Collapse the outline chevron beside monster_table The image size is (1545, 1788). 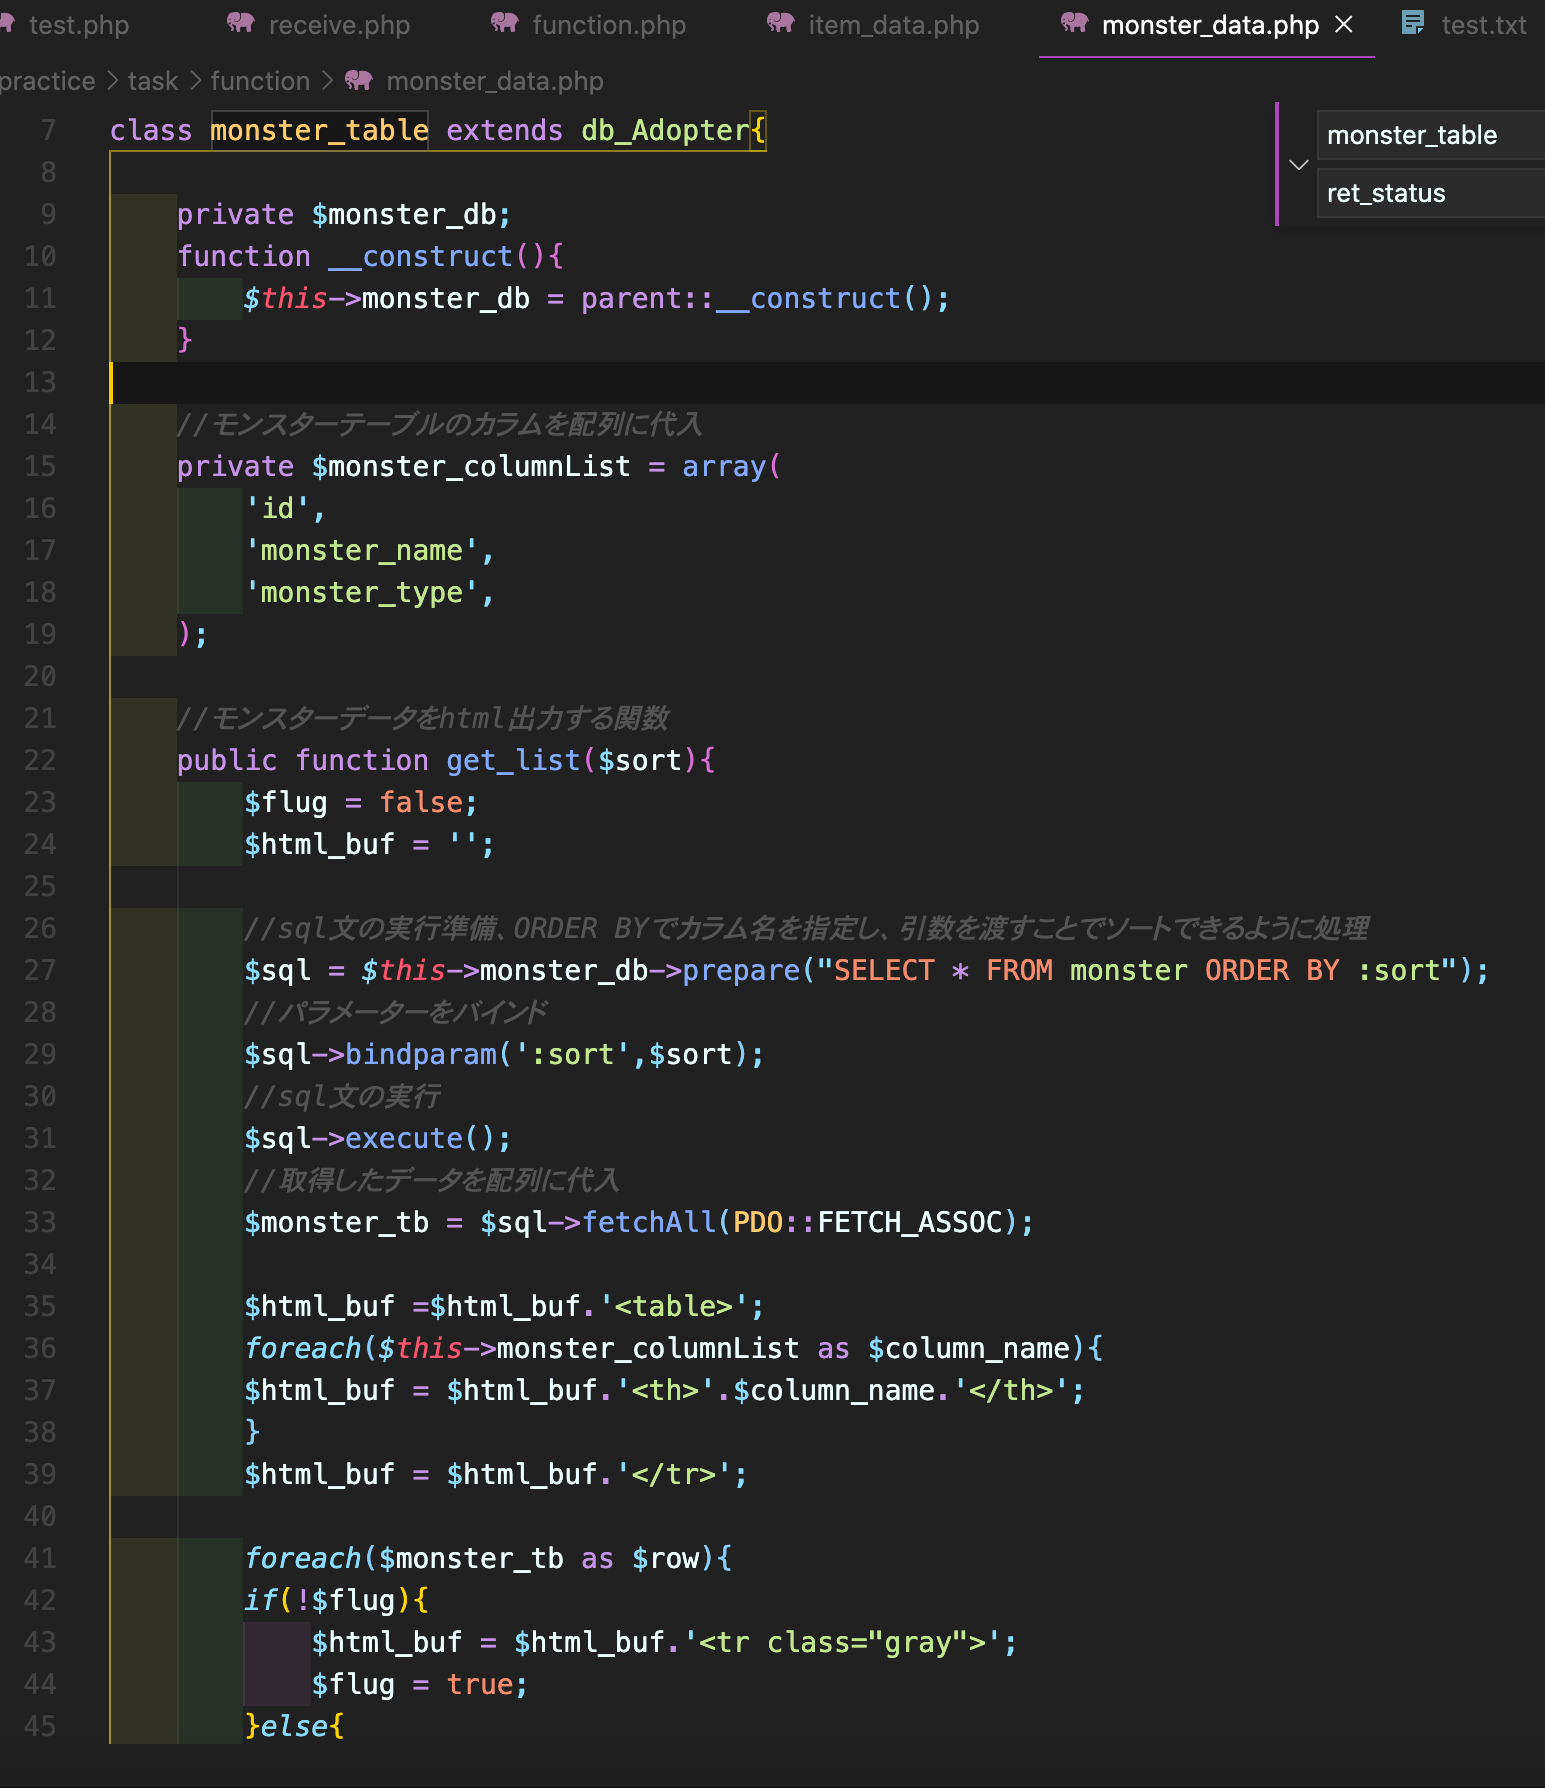pos(1299,165)
